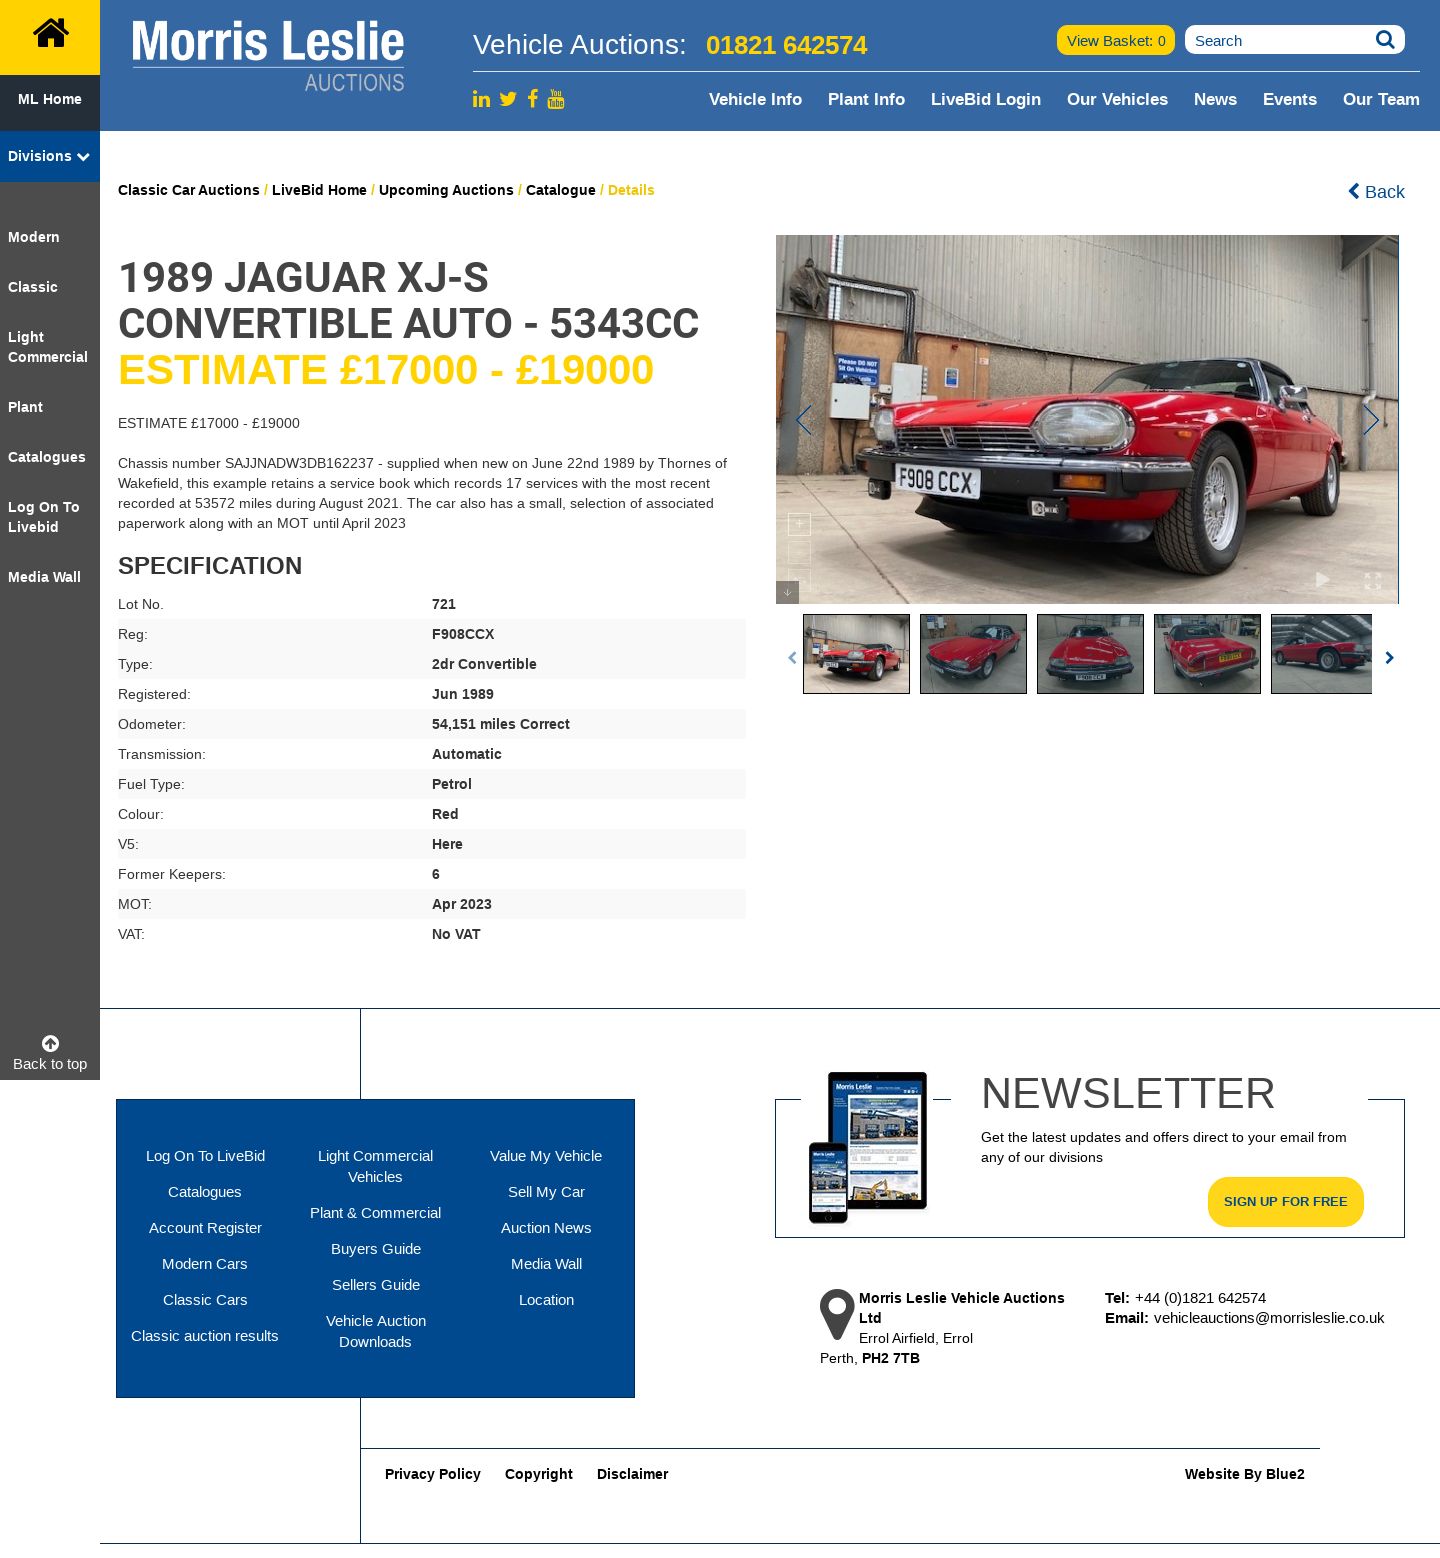Open the Facebook social icon
Viewport: 1440px width, 1558px height.
coord(533,98)
